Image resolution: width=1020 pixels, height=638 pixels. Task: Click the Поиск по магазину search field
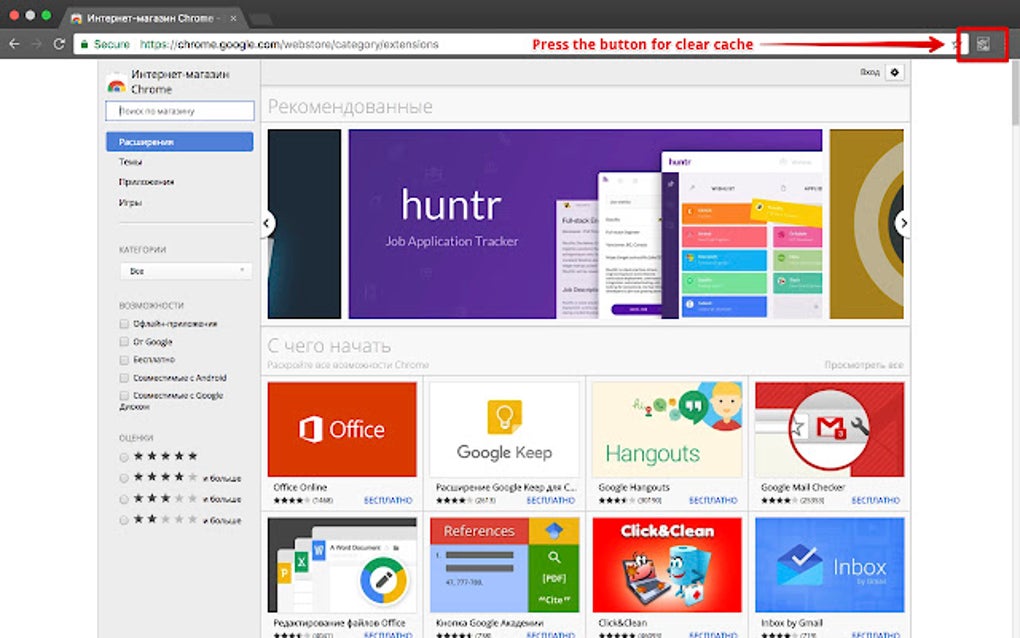pyautogui.click(x=178, y=111)
